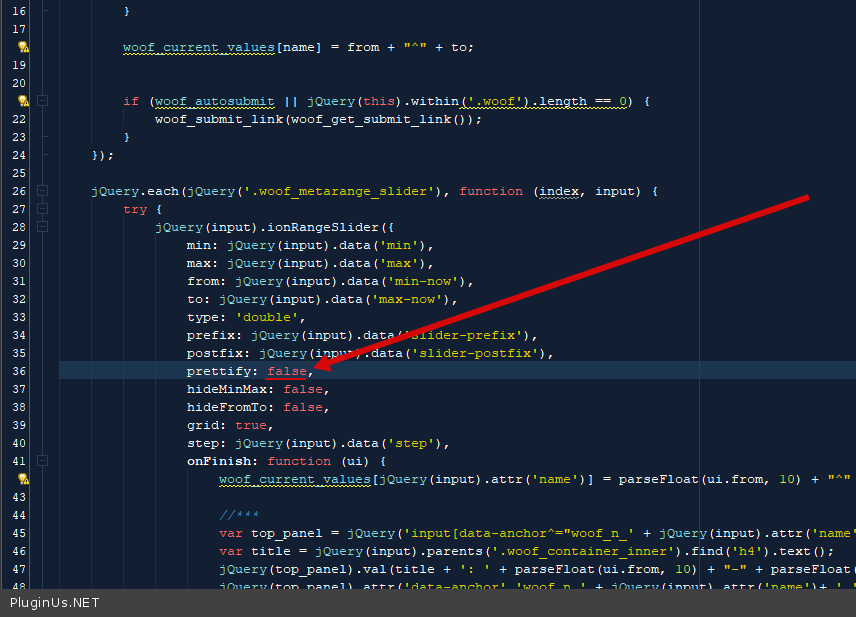The height and width of the screenshot is (617, 856).
Task: Collapse the jQuery.each block at line 26
Action: 43,191
